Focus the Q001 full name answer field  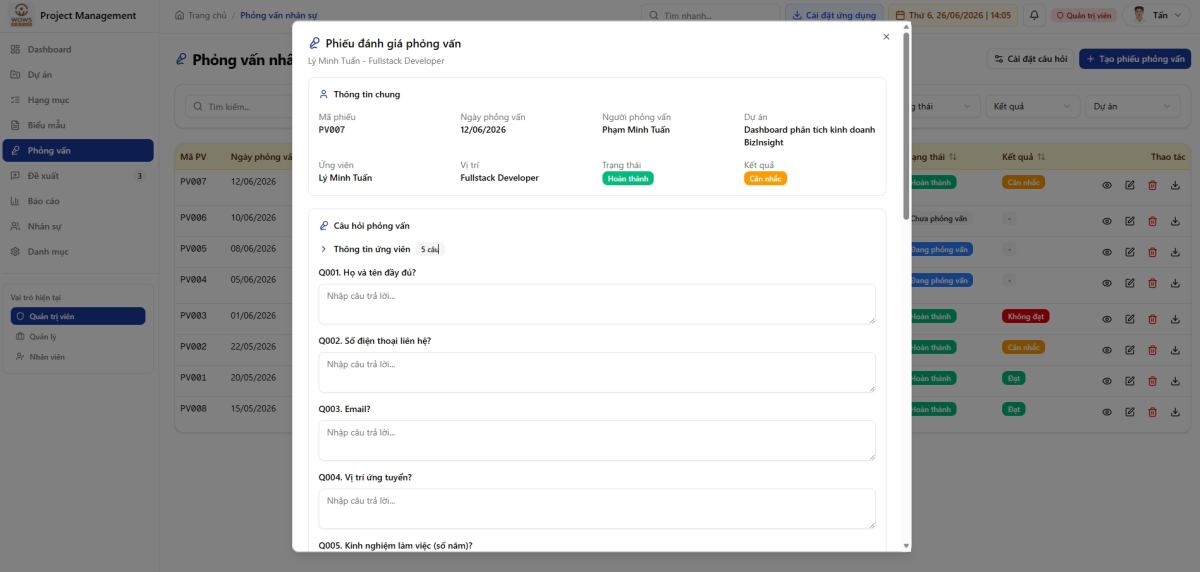pos(597,304)
